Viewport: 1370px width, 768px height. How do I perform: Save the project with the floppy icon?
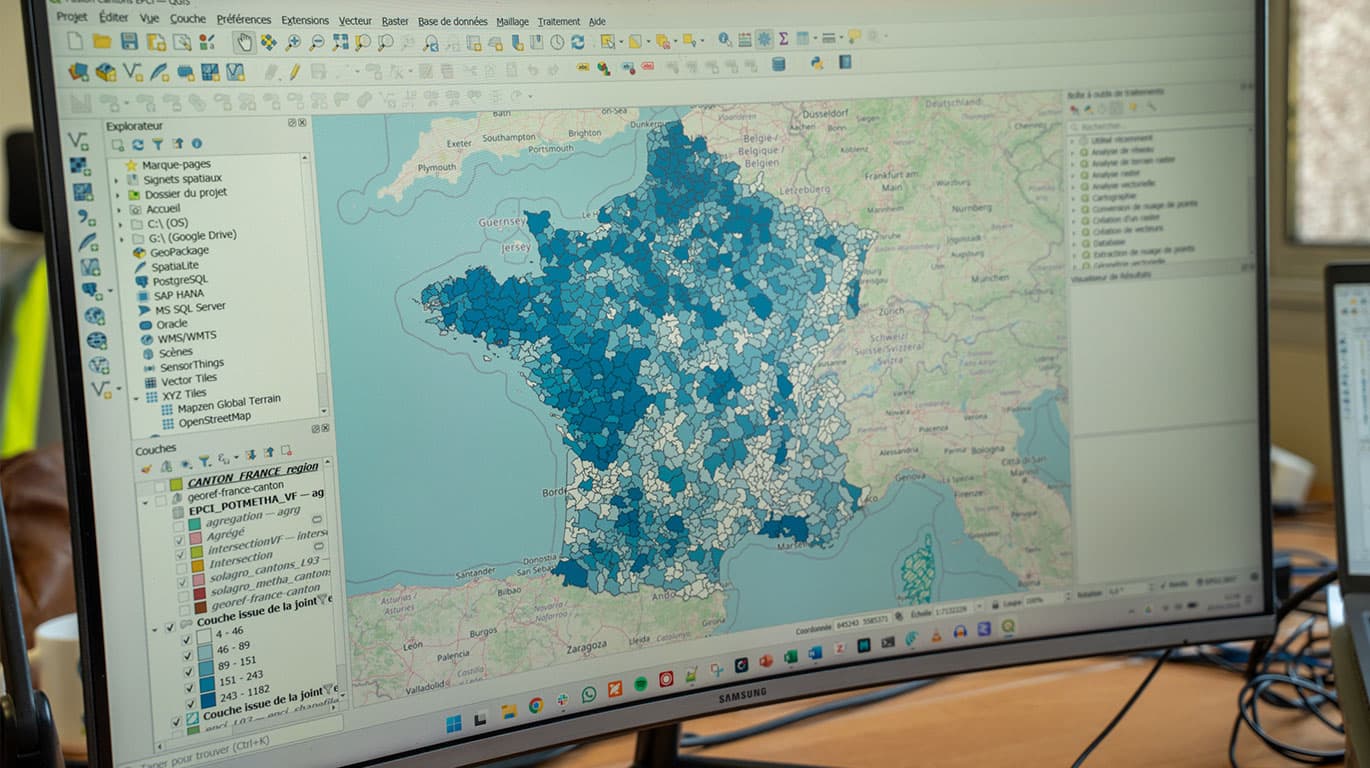129,41
